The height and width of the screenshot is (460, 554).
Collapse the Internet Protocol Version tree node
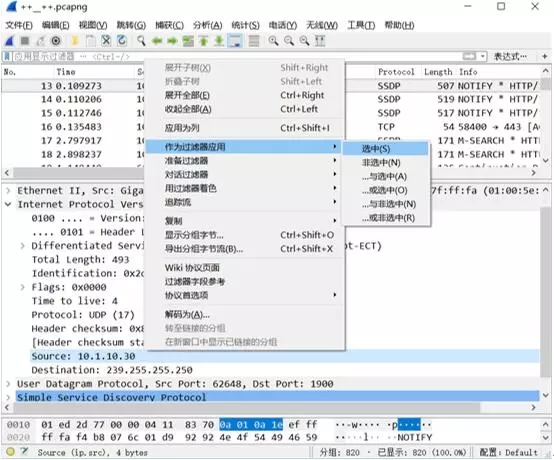(x=8, y=205)
